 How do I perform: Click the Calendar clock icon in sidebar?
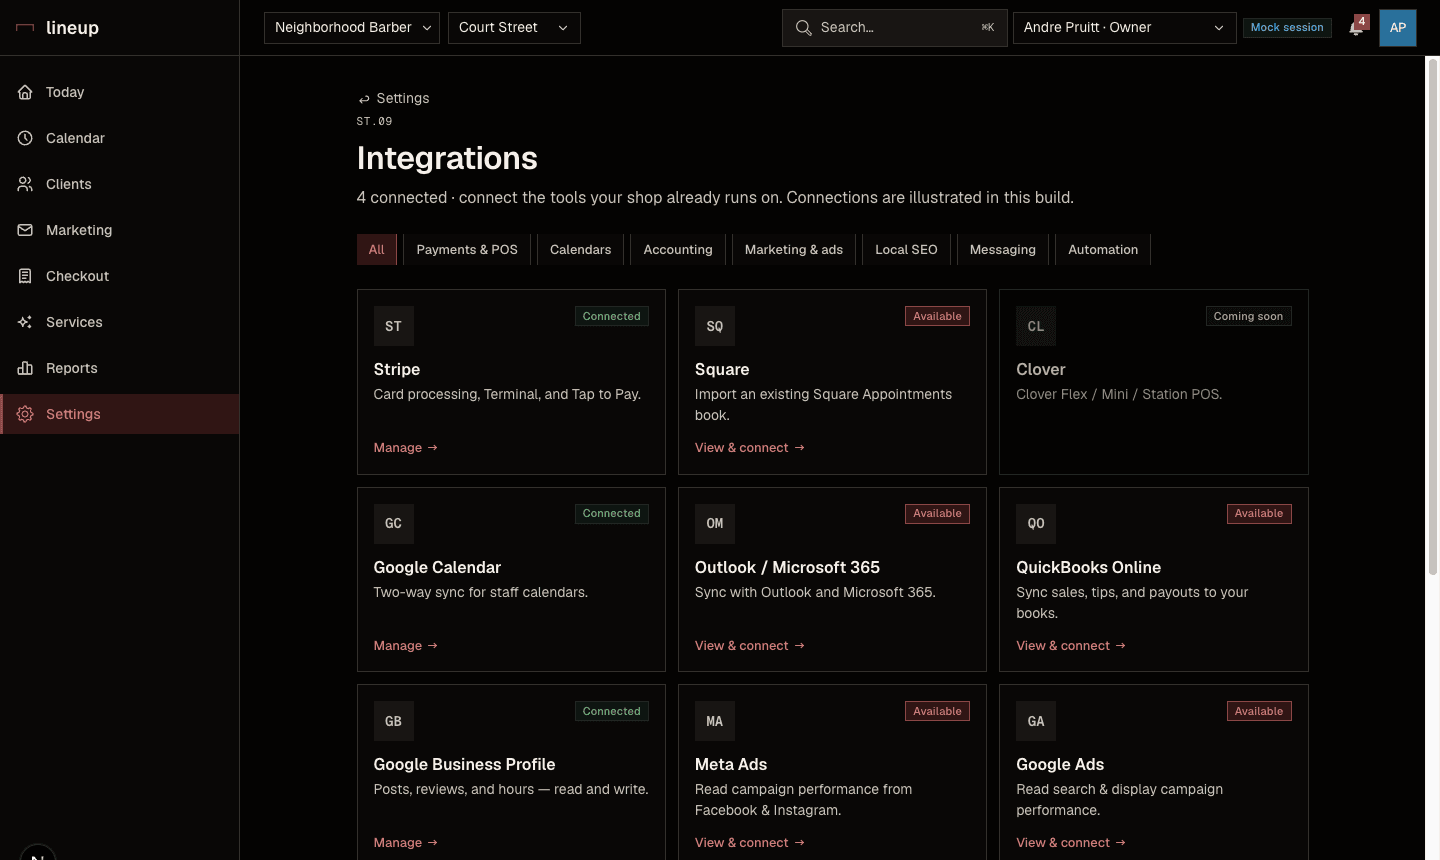[x=25, y=138]
